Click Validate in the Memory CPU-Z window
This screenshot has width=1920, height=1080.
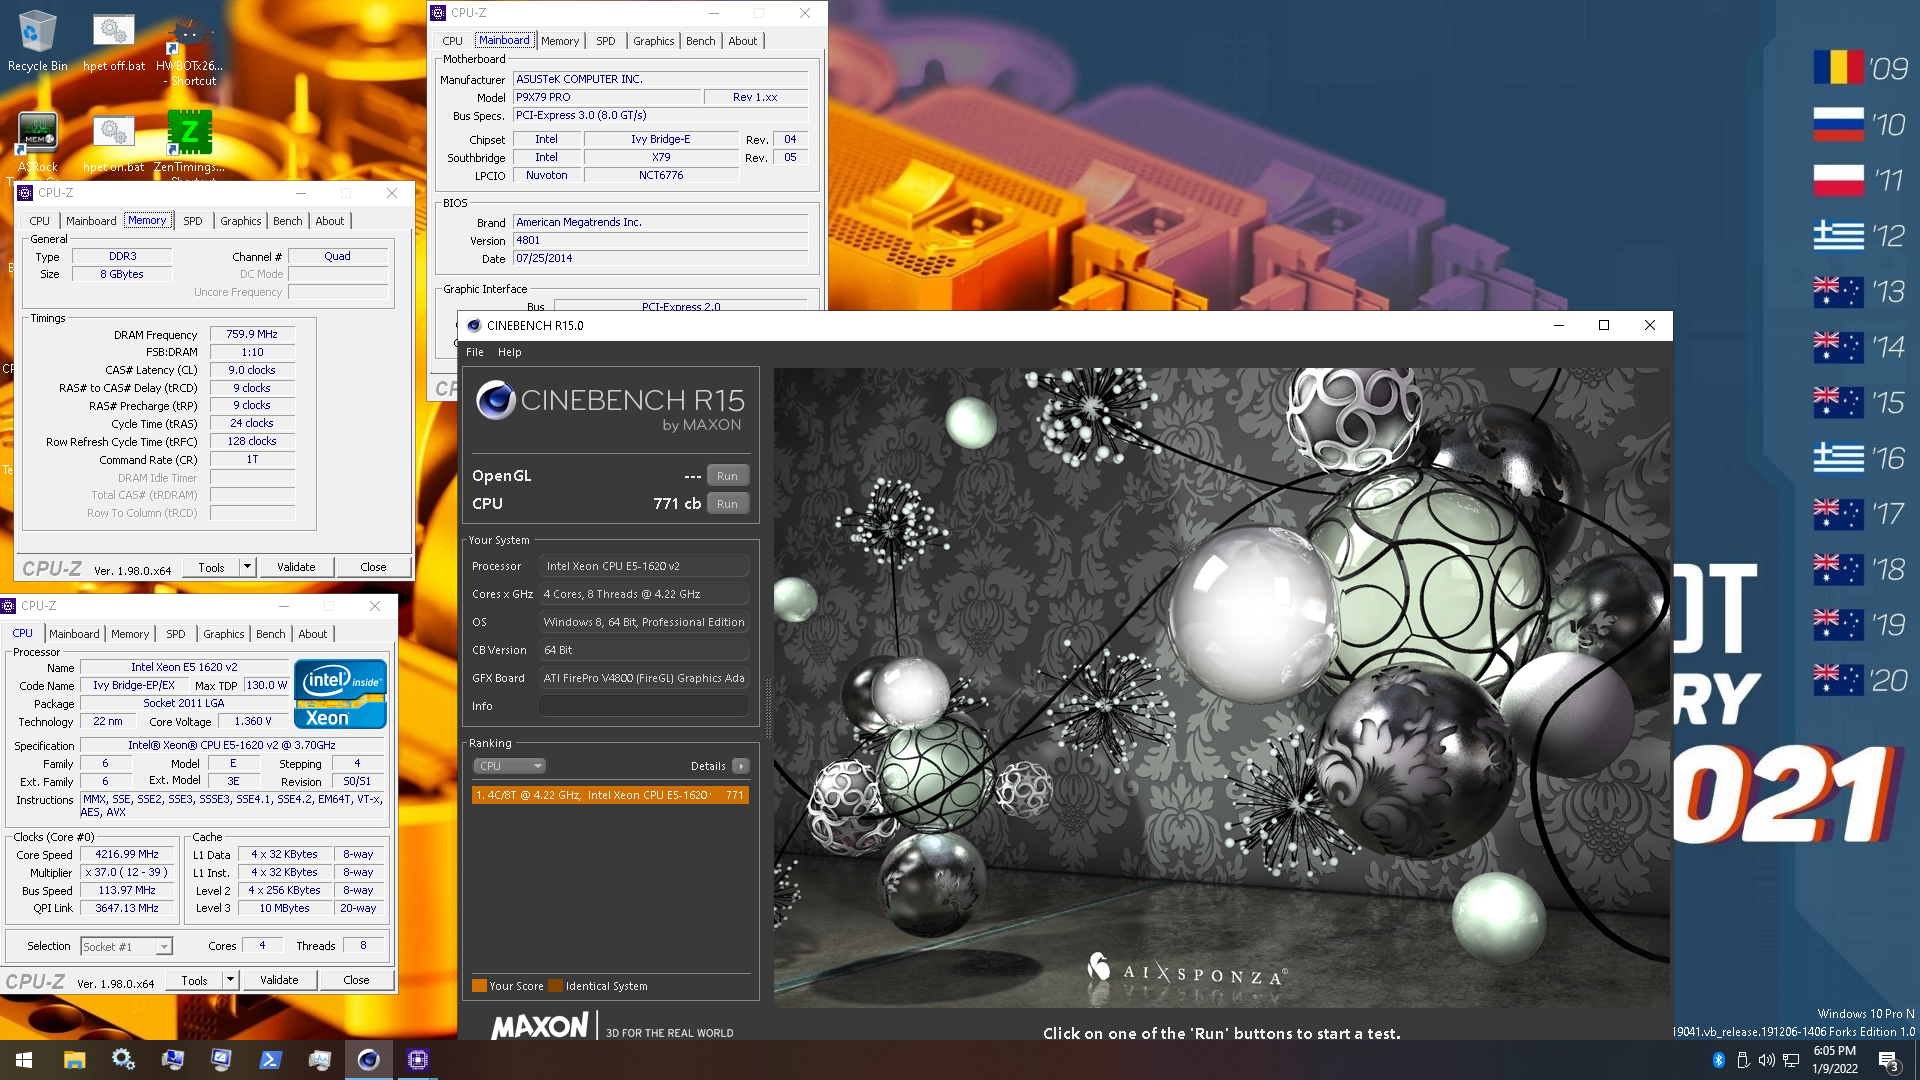coord(296,567)
